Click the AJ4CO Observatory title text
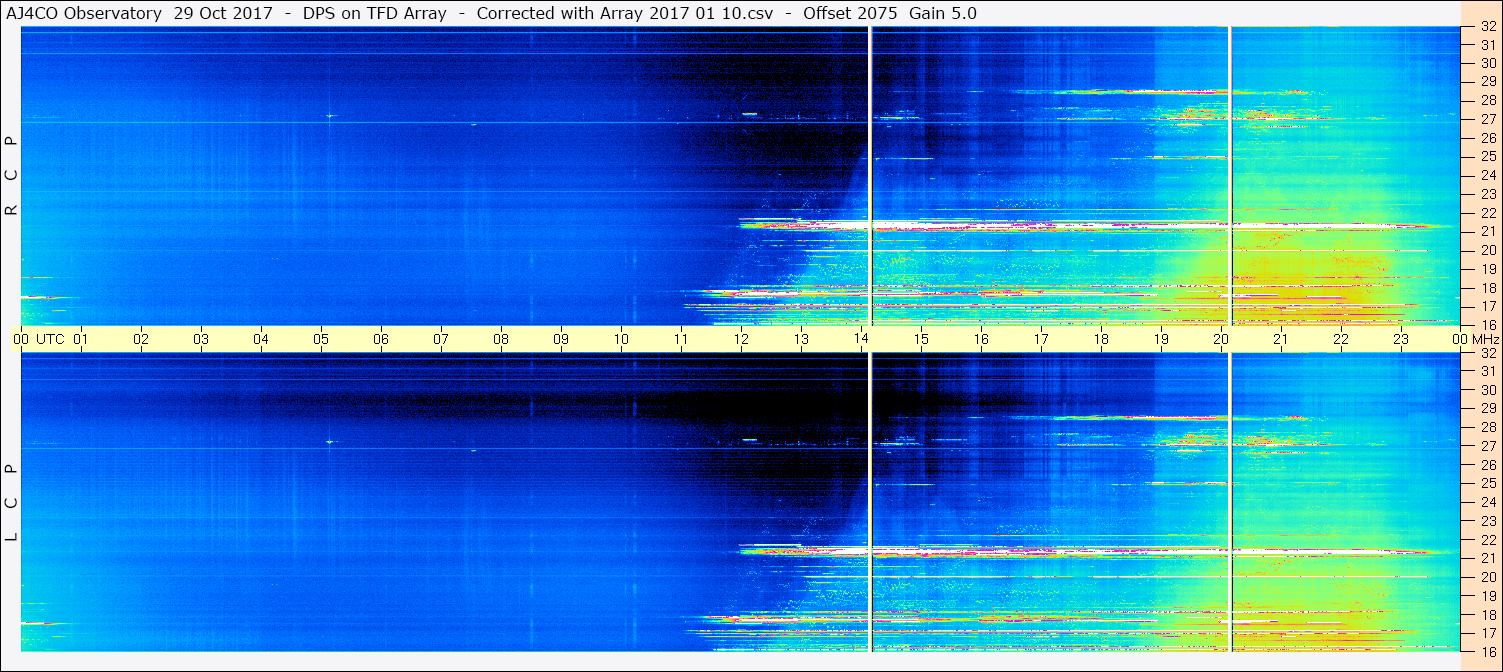The height and width of the screenshot is (672, 1503). coord(83,13)
